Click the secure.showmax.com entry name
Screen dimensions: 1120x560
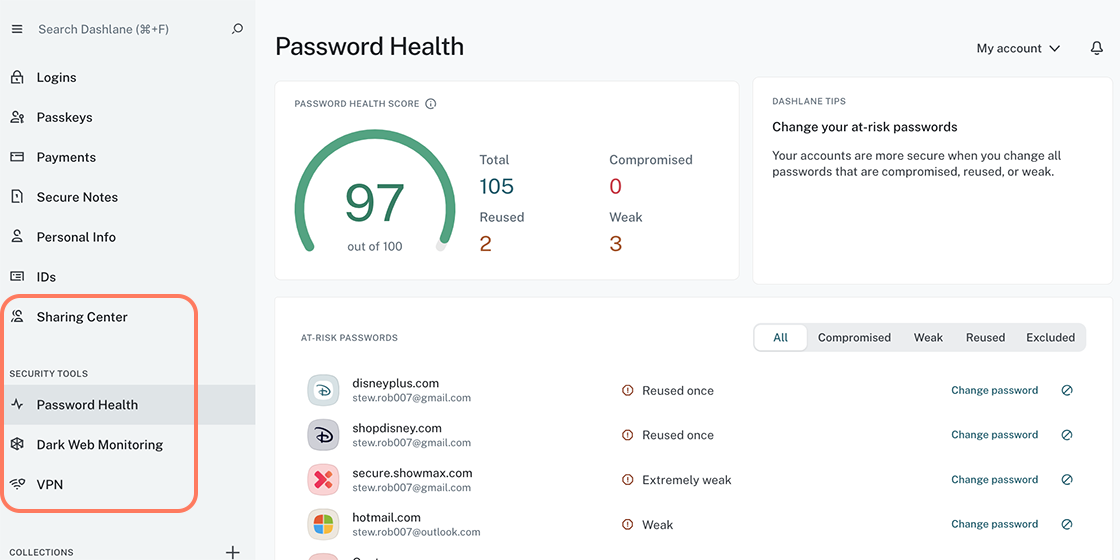tap(412, 473)
